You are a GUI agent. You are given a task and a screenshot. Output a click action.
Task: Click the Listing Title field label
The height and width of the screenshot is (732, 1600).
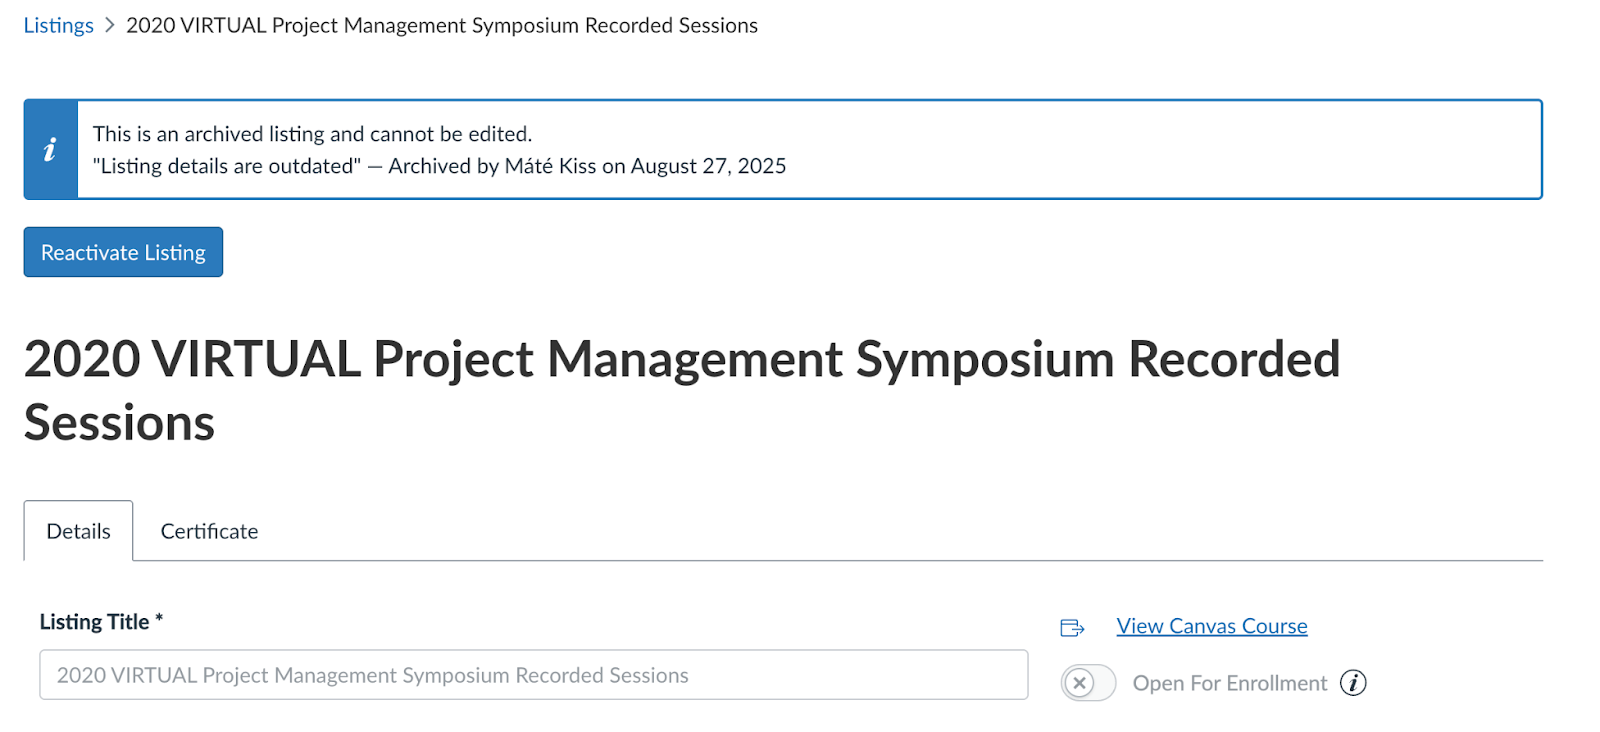pos(94,622)
